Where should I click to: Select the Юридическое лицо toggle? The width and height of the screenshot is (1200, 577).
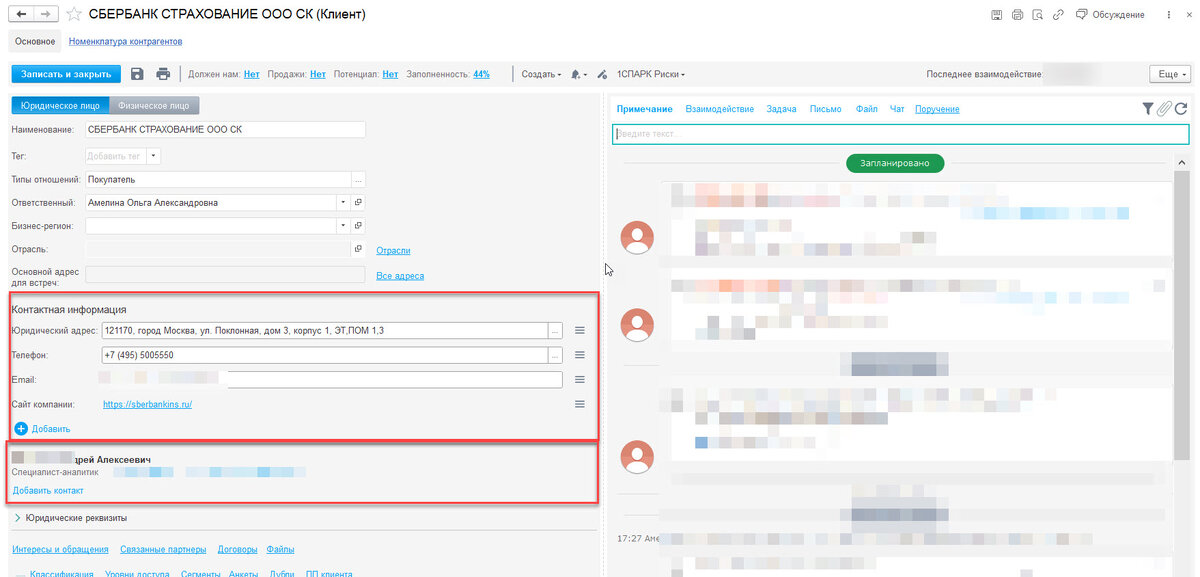coord(60,105)
